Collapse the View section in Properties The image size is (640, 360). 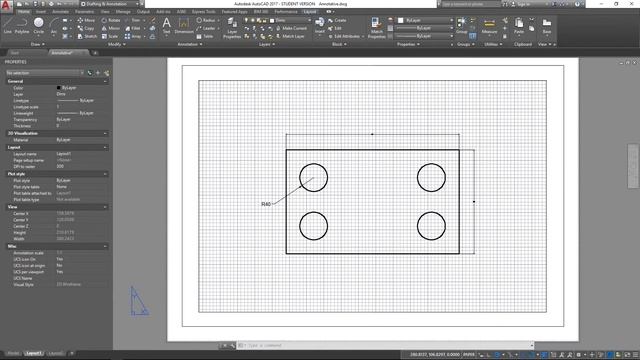[105, 207]
